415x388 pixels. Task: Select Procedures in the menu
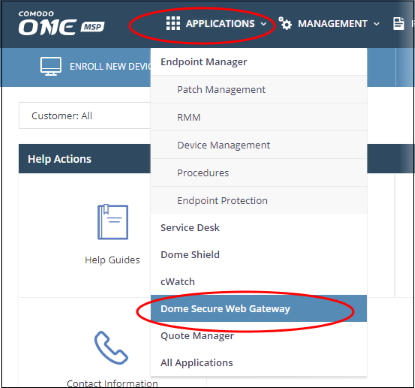pyautogui.click(x=259, y=173)
